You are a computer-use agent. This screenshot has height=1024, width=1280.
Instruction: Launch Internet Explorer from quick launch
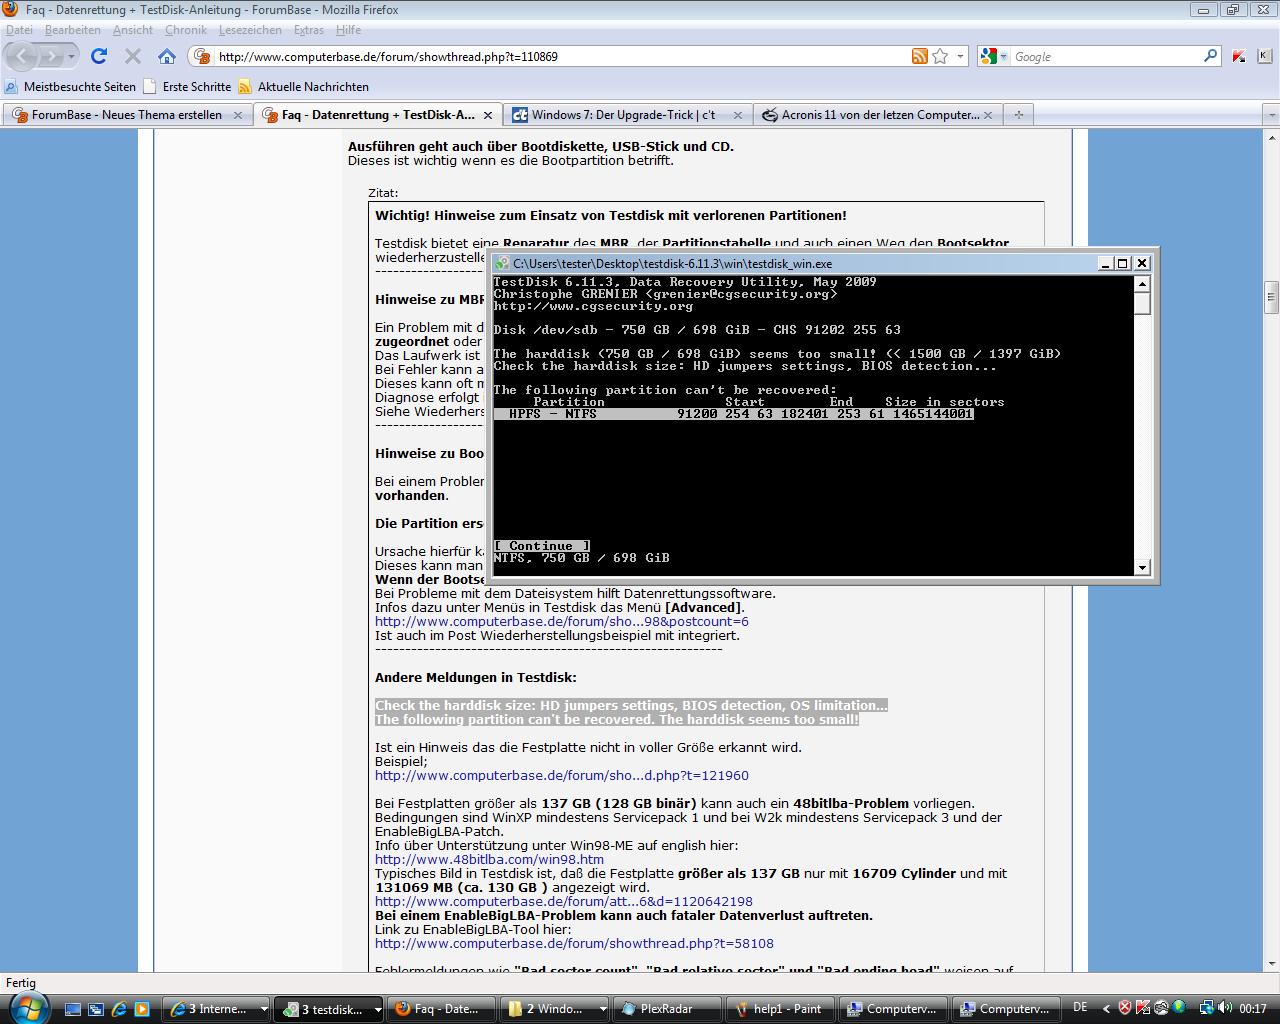(119, 1009)
